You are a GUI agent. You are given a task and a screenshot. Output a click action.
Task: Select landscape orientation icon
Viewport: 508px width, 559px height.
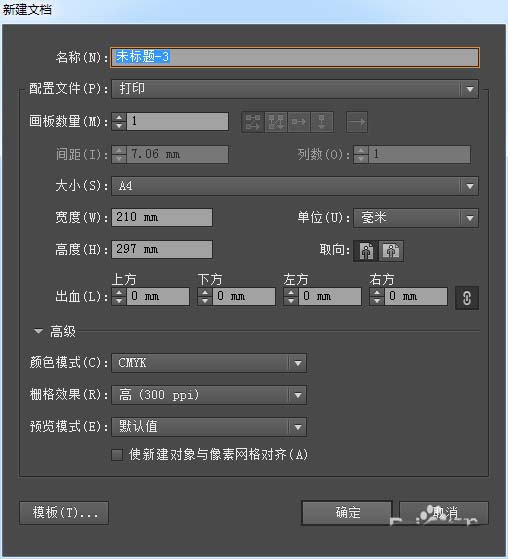coord(391,251)
